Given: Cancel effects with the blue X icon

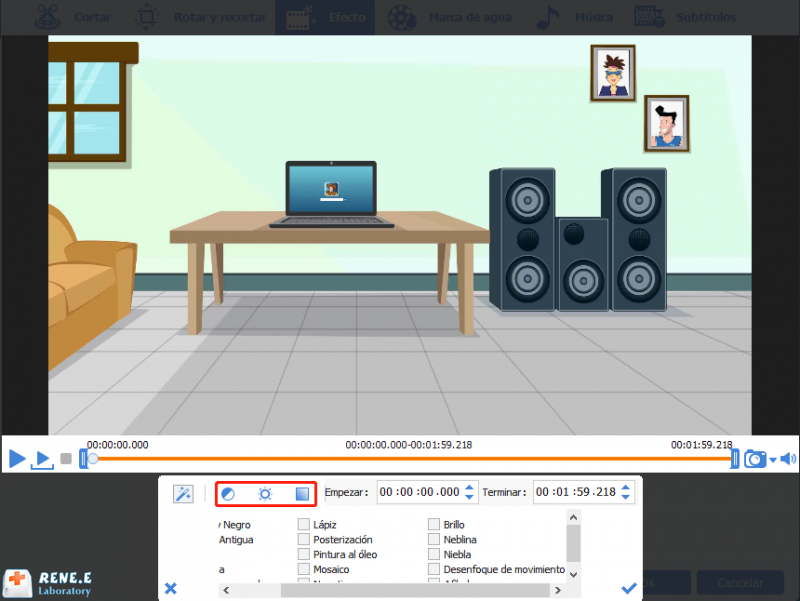Looking at the screenshot, I should [171, 588].
